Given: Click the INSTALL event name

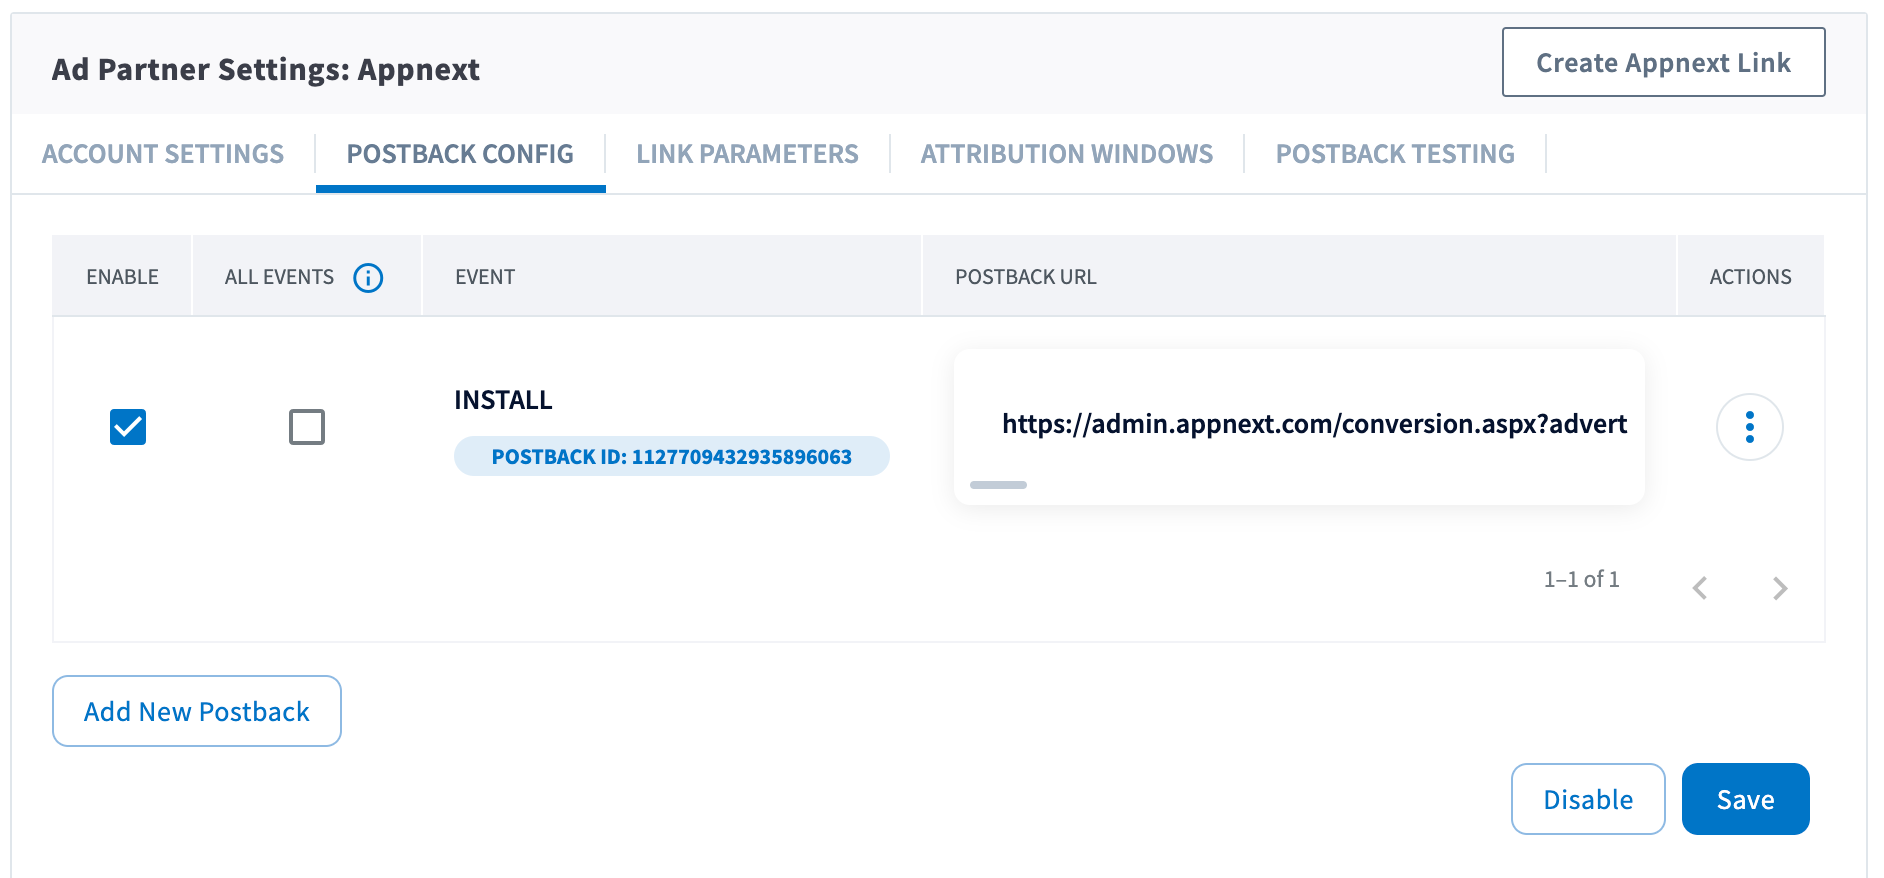Looking at the screenshot, I should click(503, 400).
